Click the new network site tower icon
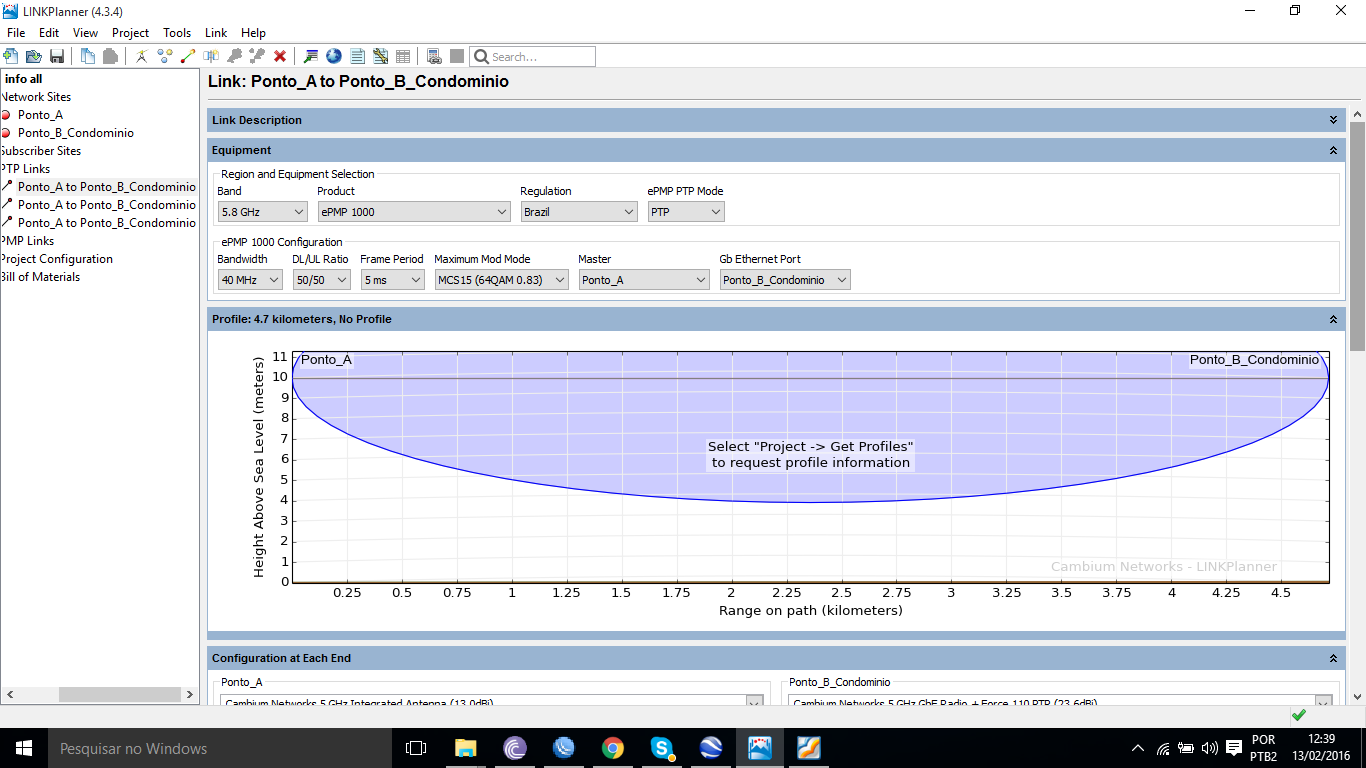Screen dimensions: 1366x768 (x=142, y=57)
